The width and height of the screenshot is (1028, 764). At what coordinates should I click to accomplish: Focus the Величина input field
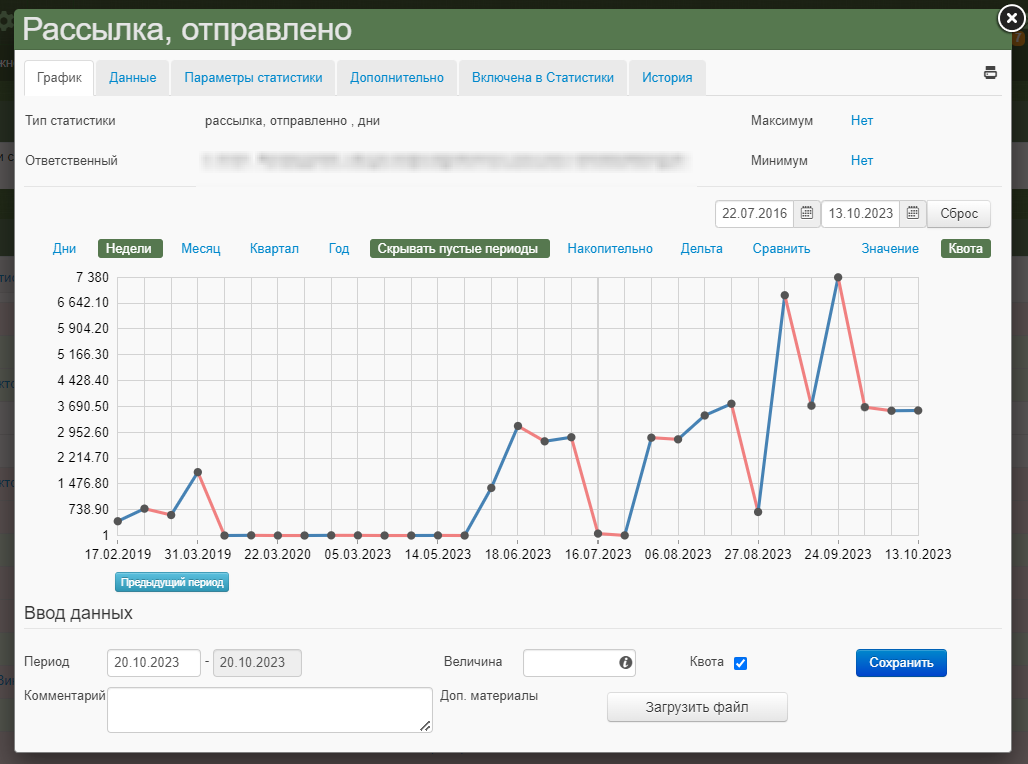click(579, 662)
